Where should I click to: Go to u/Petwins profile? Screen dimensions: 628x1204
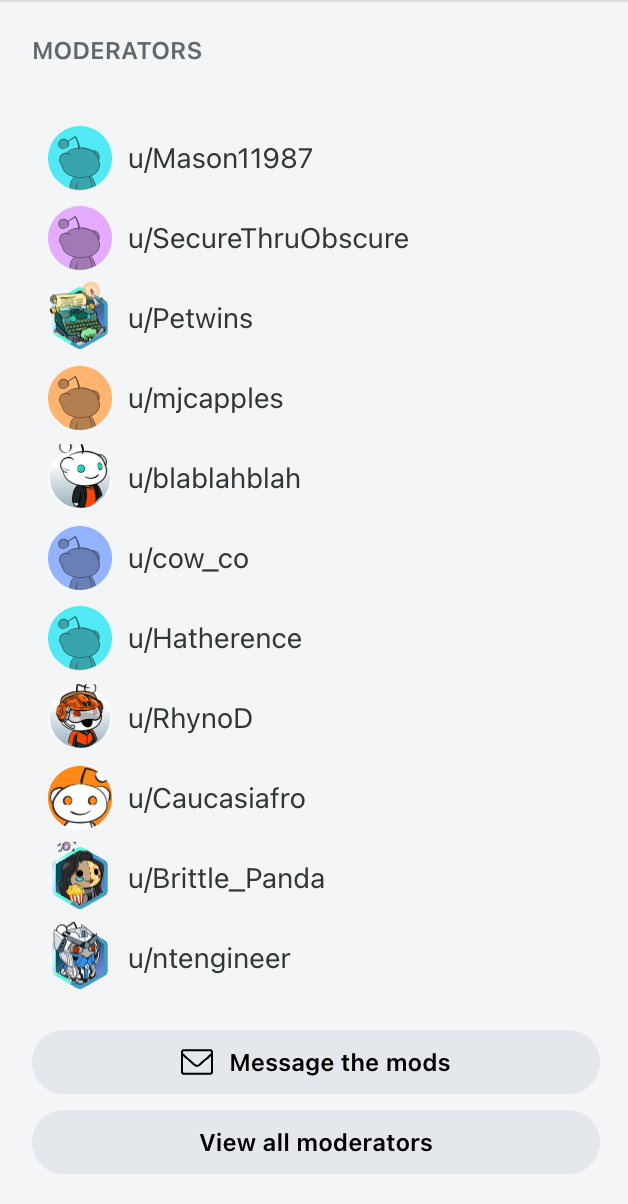pyautogui.click(x=190, y=318)
